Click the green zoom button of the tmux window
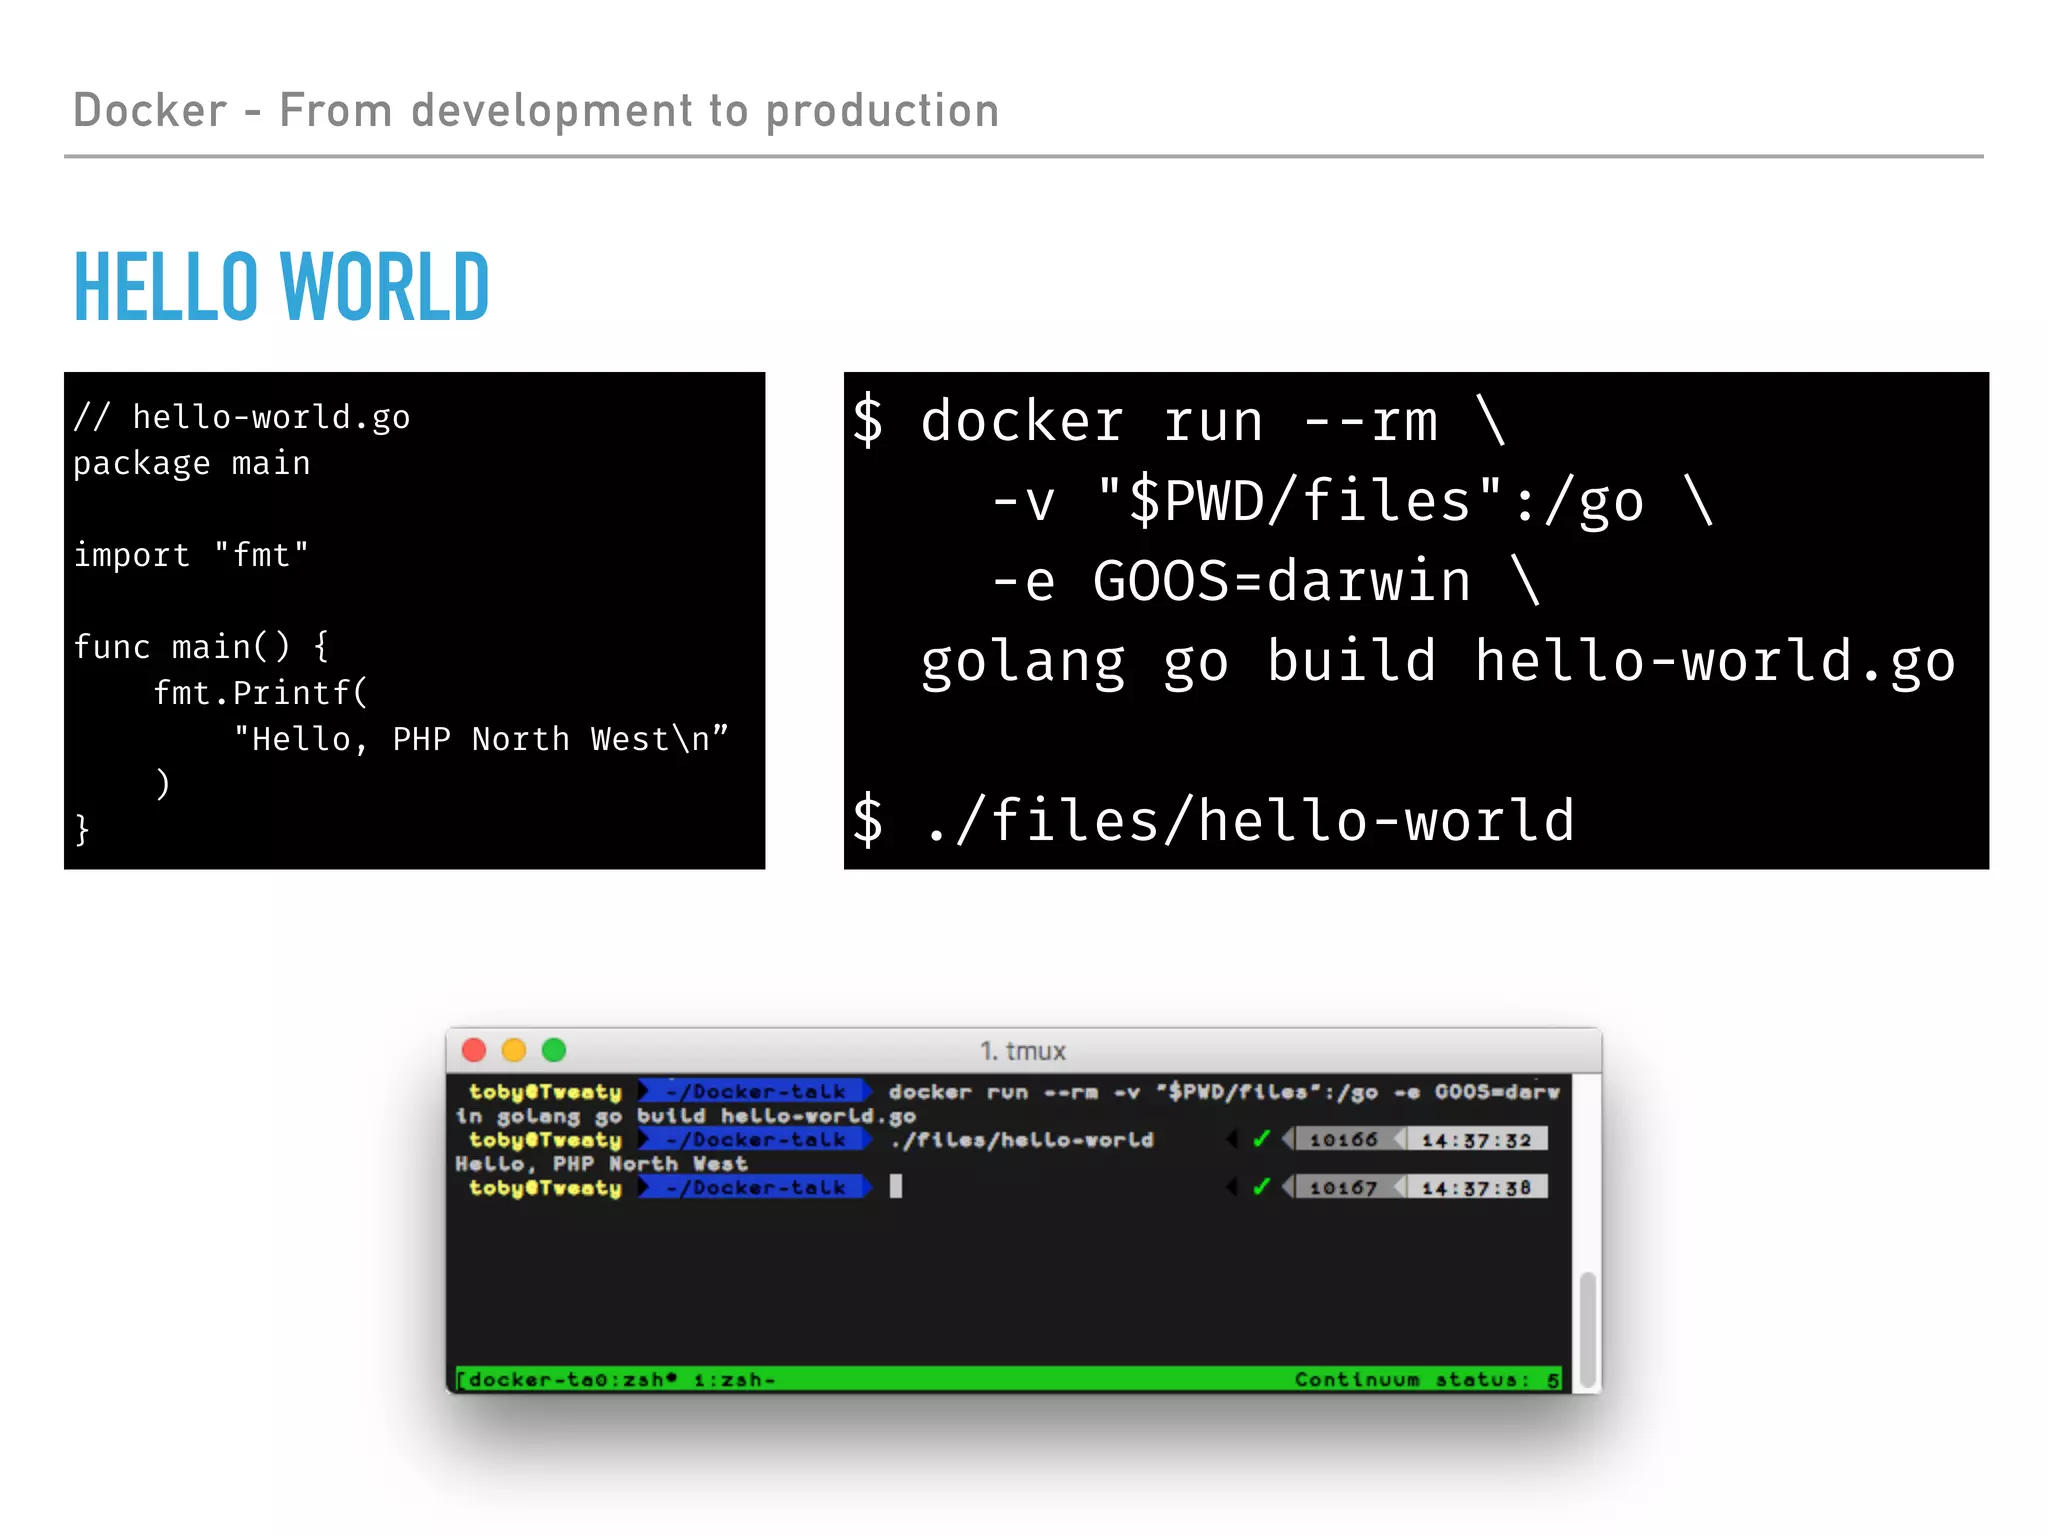This screenshot has height=1536, width=2048. [x=554, y=1050]
